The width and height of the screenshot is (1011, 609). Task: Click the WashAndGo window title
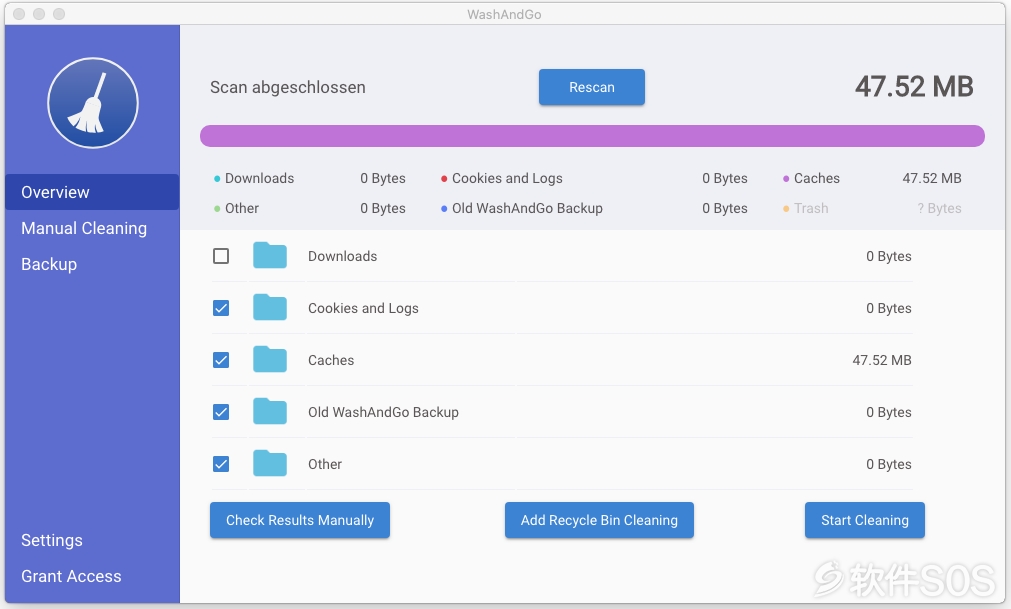504,14
